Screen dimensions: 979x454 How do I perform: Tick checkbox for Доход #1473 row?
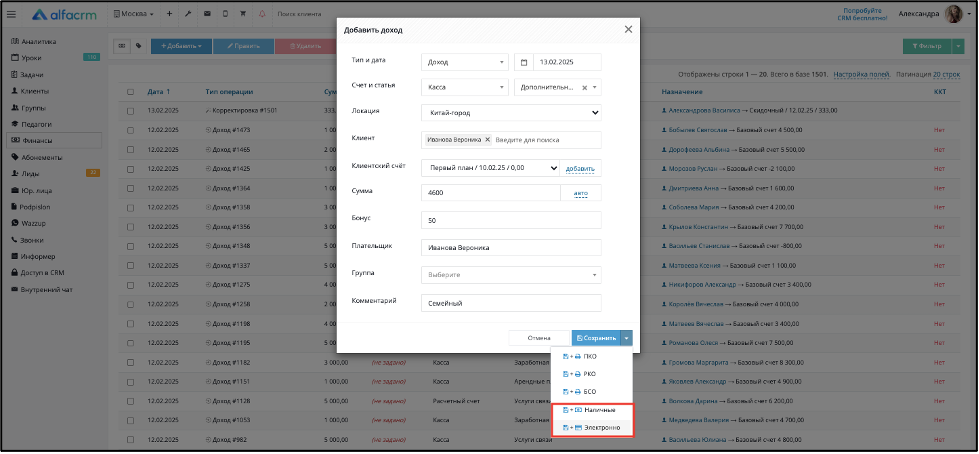point(130,130)
